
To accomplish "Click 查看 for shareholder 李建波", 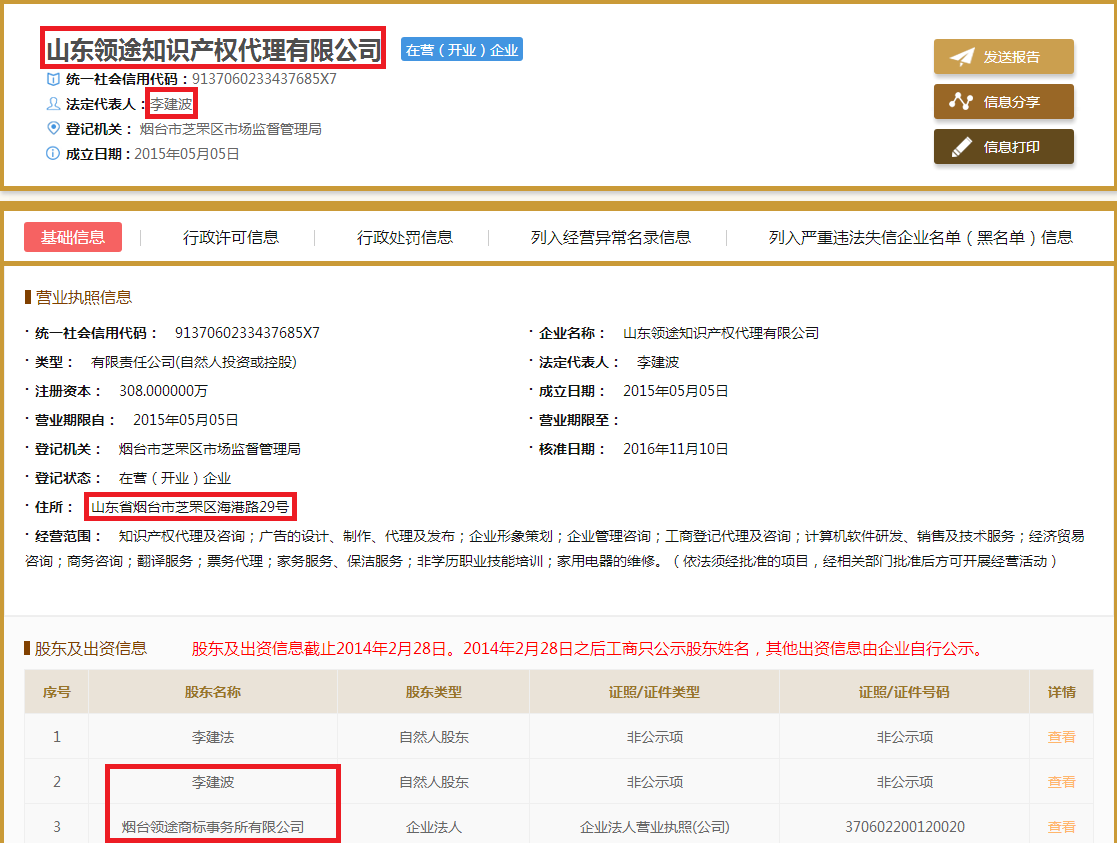I will click(x=1061, y=782).
